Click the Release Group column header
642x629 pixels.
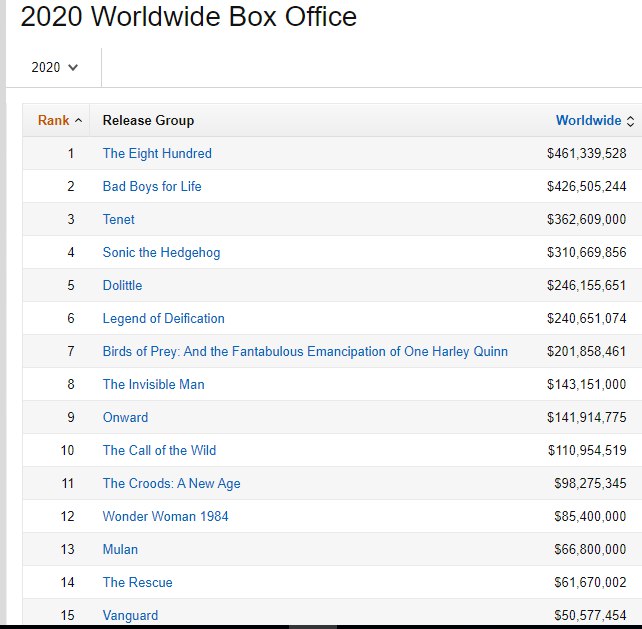(x=148, y=121)
